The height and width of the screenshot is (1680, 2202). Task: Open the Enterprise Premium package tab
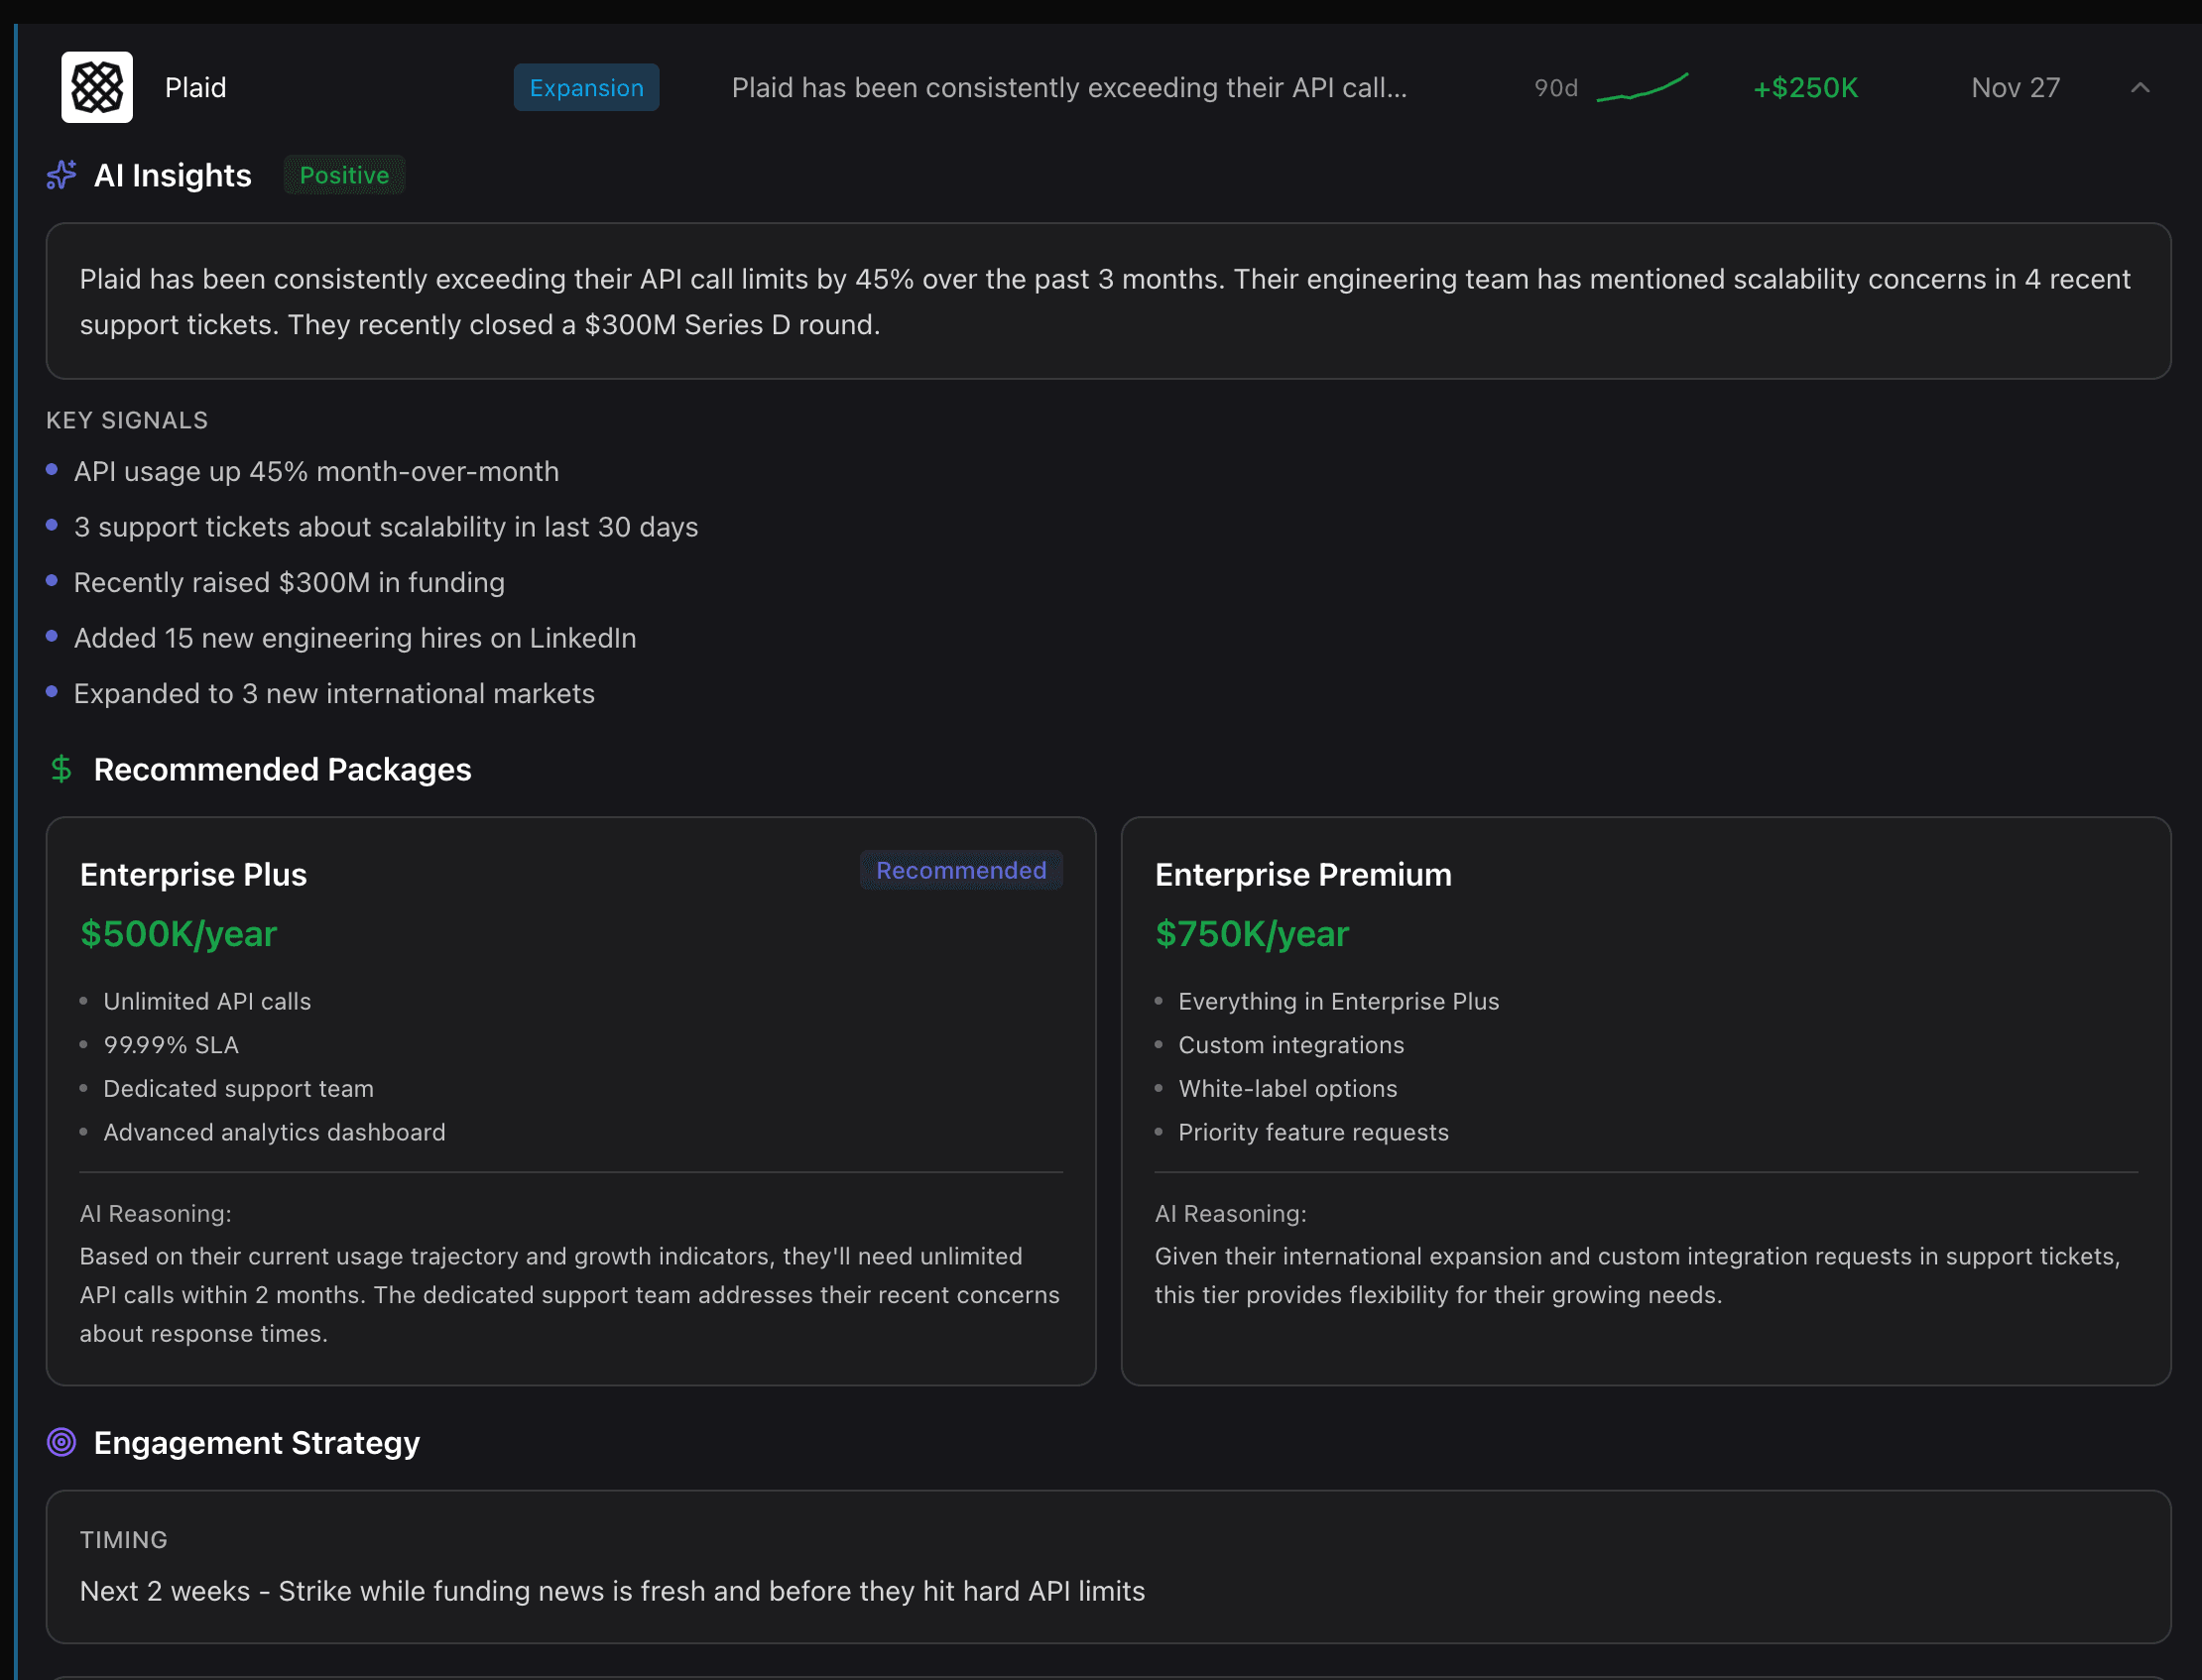tap(1303, 873)
